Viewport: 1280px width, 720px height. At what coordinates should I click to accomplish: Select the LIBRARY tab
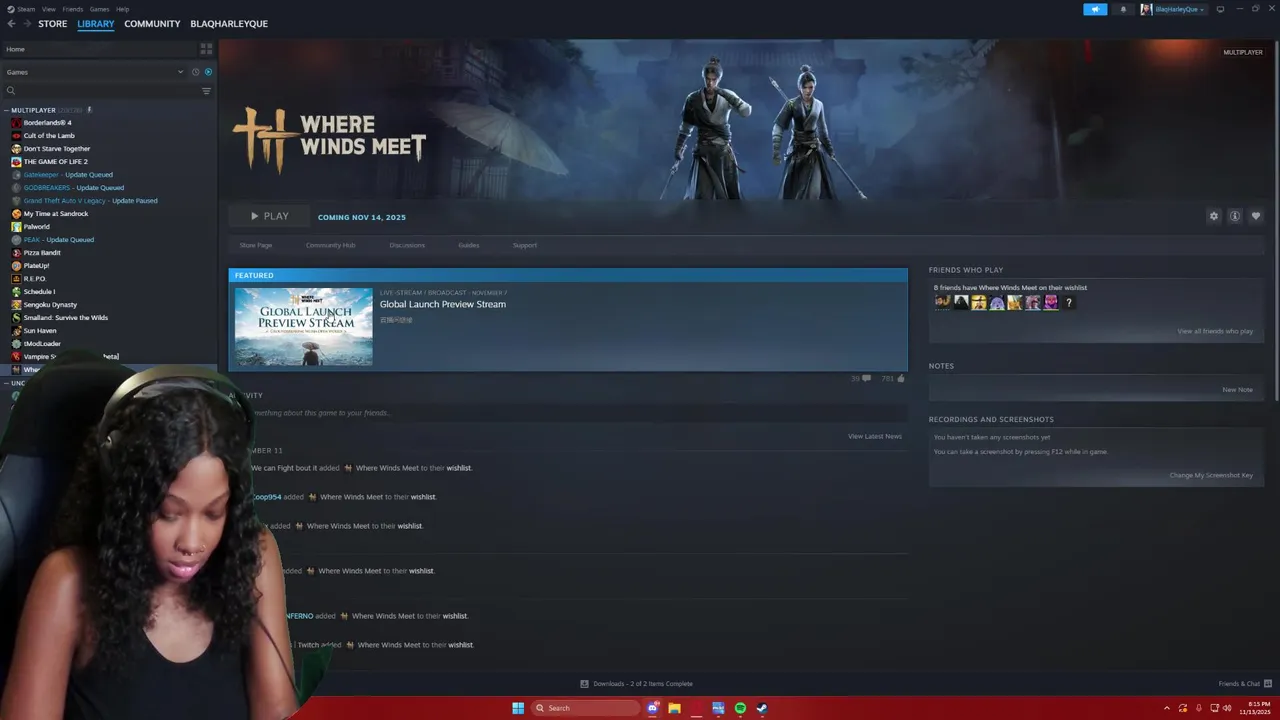click(96, 24)
